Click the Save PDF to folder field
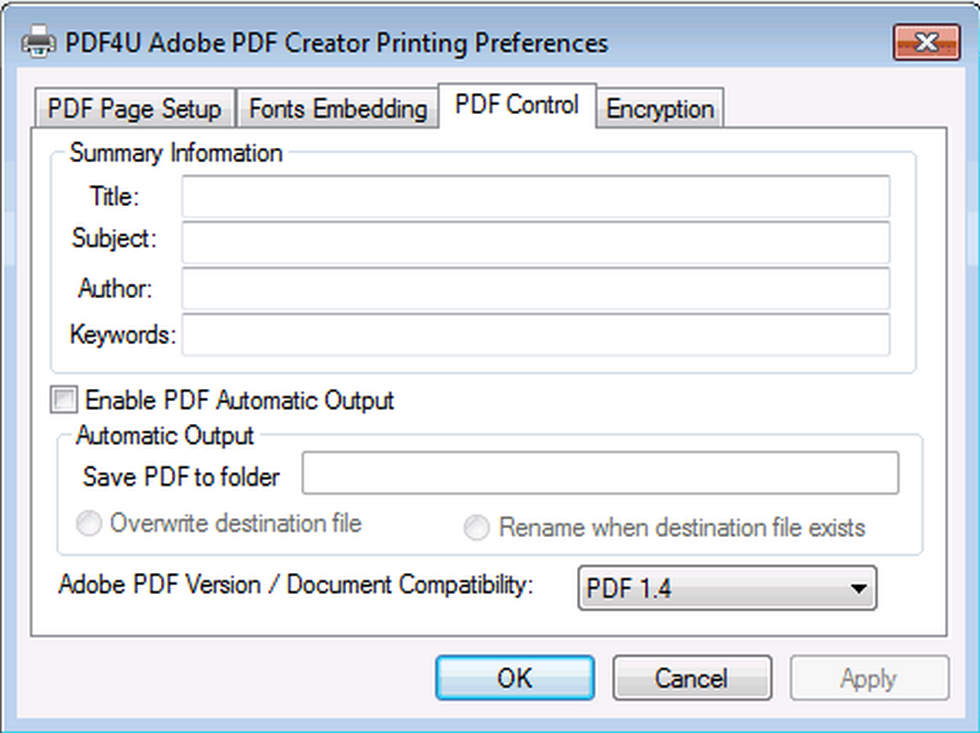 pos(600,473)
